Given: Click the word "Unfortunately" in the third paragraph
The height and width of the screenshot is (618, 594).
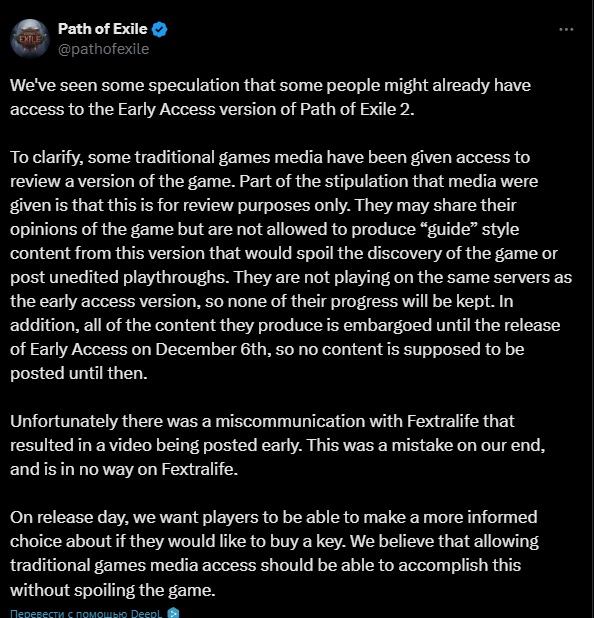Looking at the screenshot, I should (64, 421).
